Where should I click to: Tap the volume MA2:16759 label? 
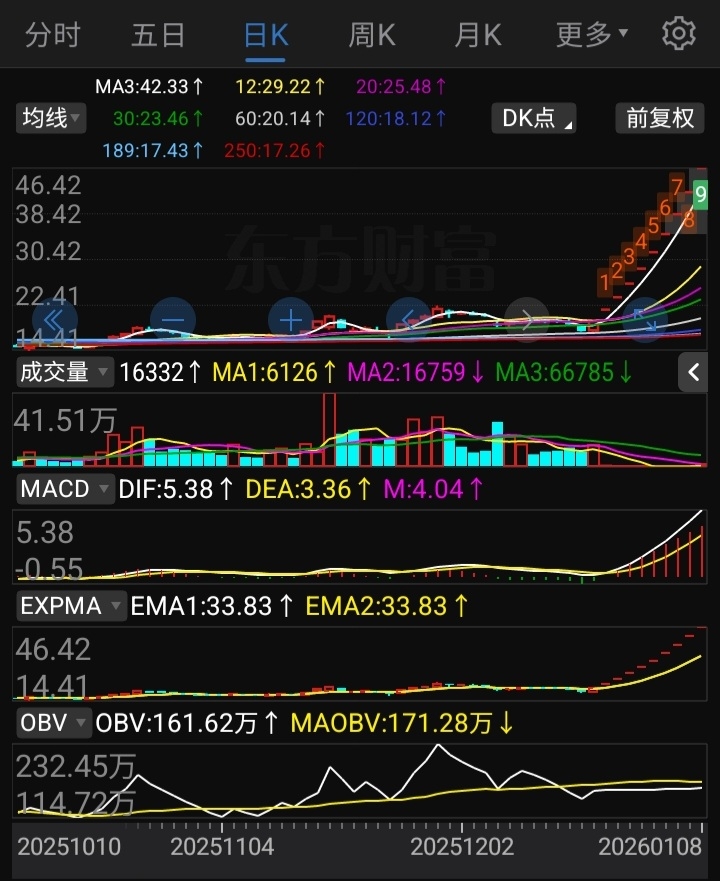click(x=415, y=373)
